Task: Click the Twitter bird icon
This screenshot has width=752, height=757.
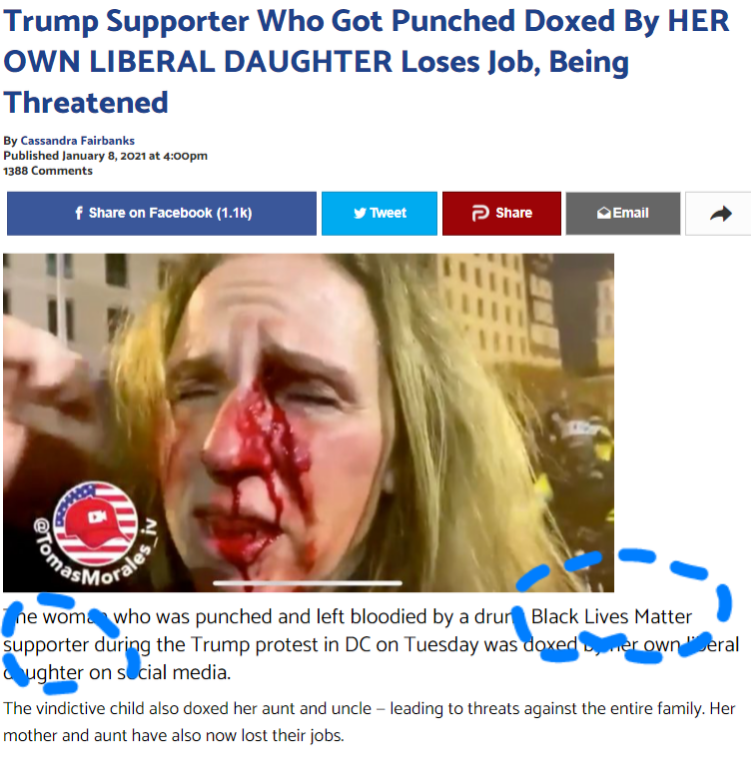Action: pyautogui.click(x=360, y=213)
